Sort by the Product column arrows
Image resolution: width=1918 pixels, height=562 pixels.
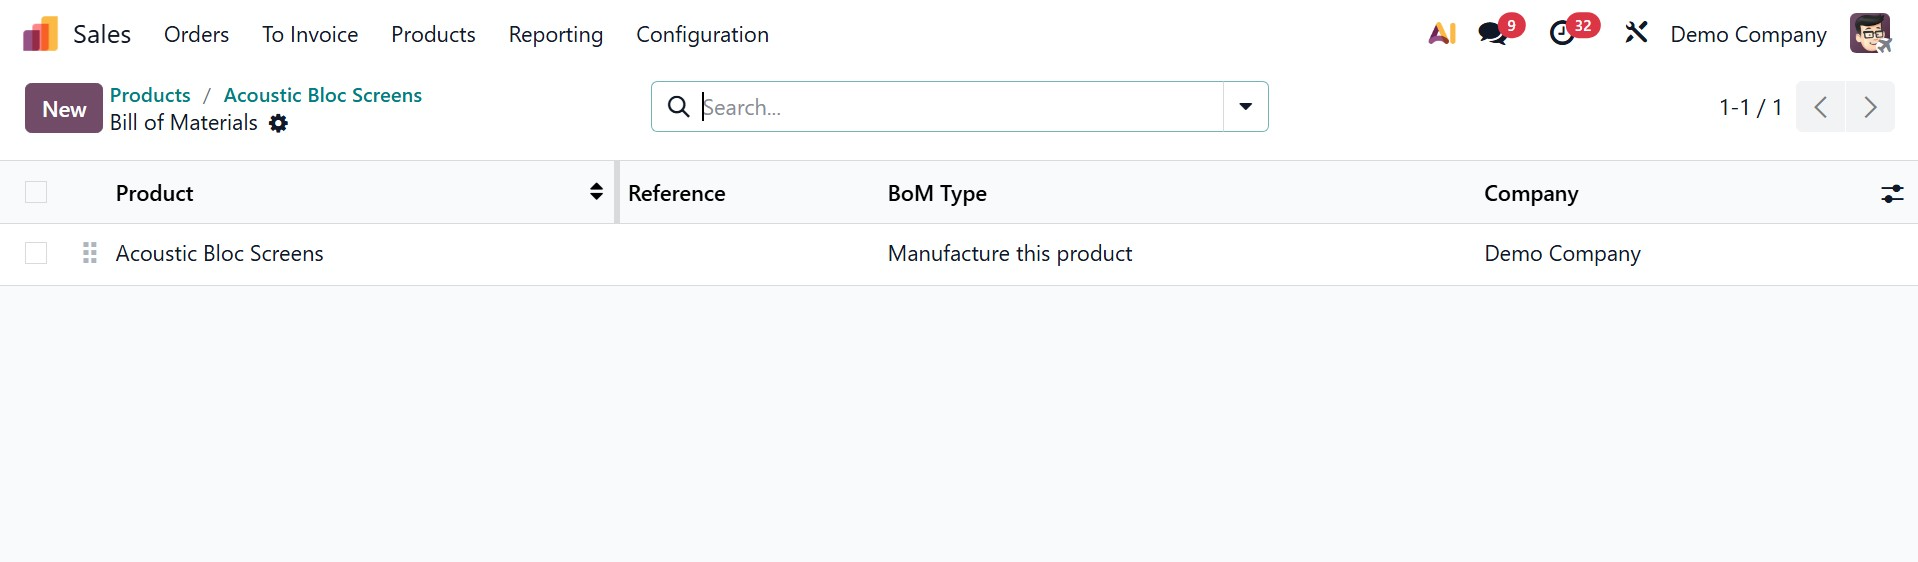click(596, 192)
